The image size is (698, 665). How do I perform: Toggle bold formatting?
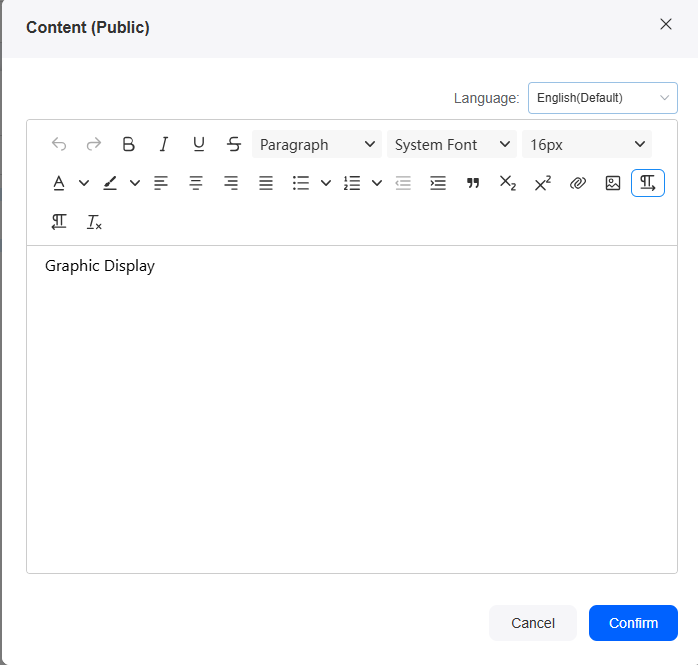(129, 144)
